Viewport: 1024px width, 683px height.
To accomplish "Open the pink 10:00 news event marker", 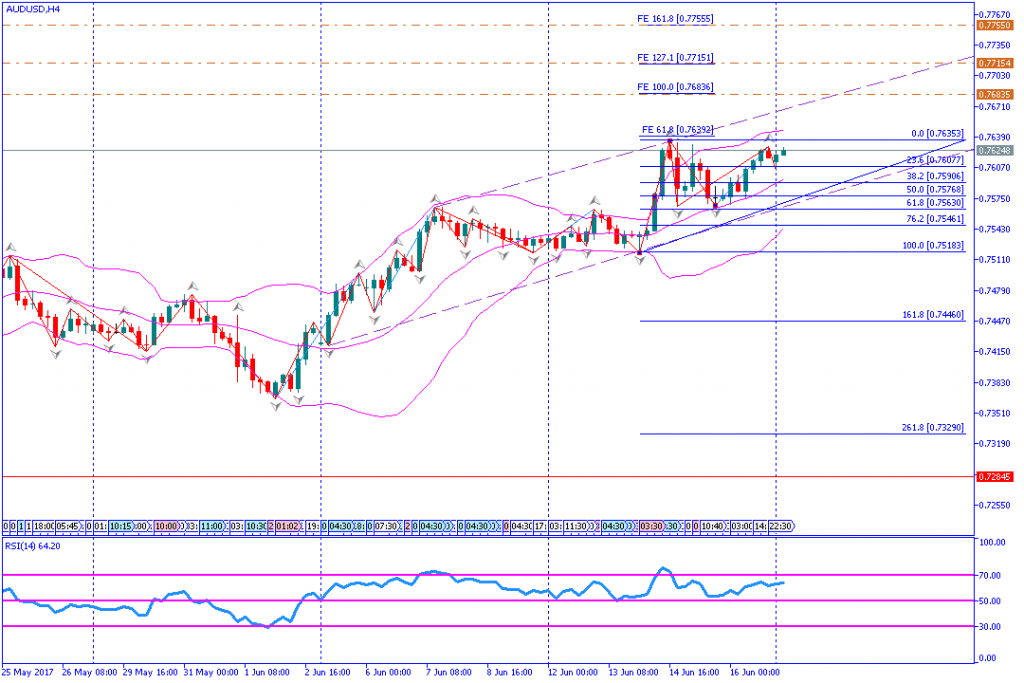I will point(167,526).
